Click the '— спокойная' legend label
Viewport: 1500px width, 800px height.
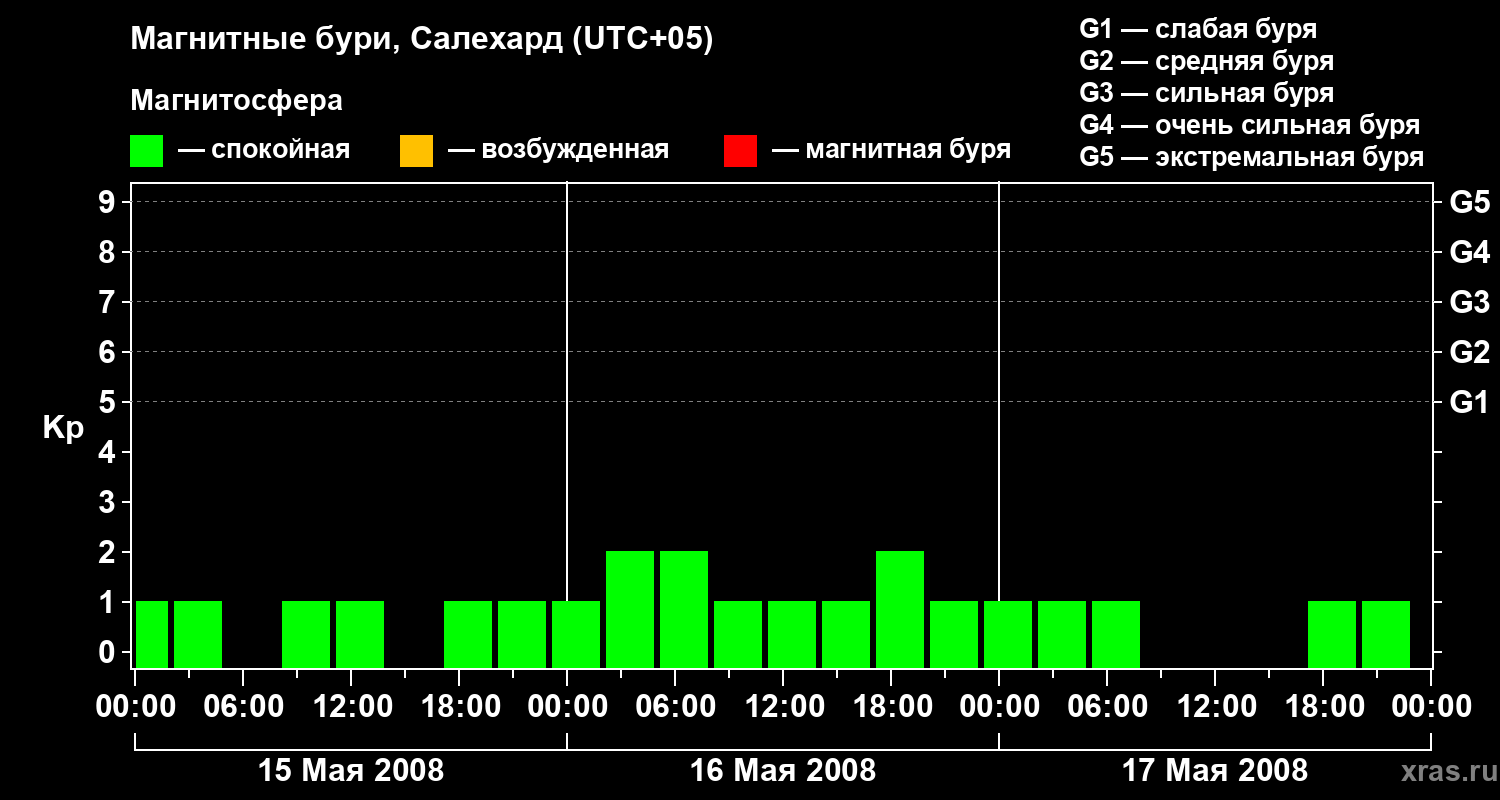pos(264,151)
